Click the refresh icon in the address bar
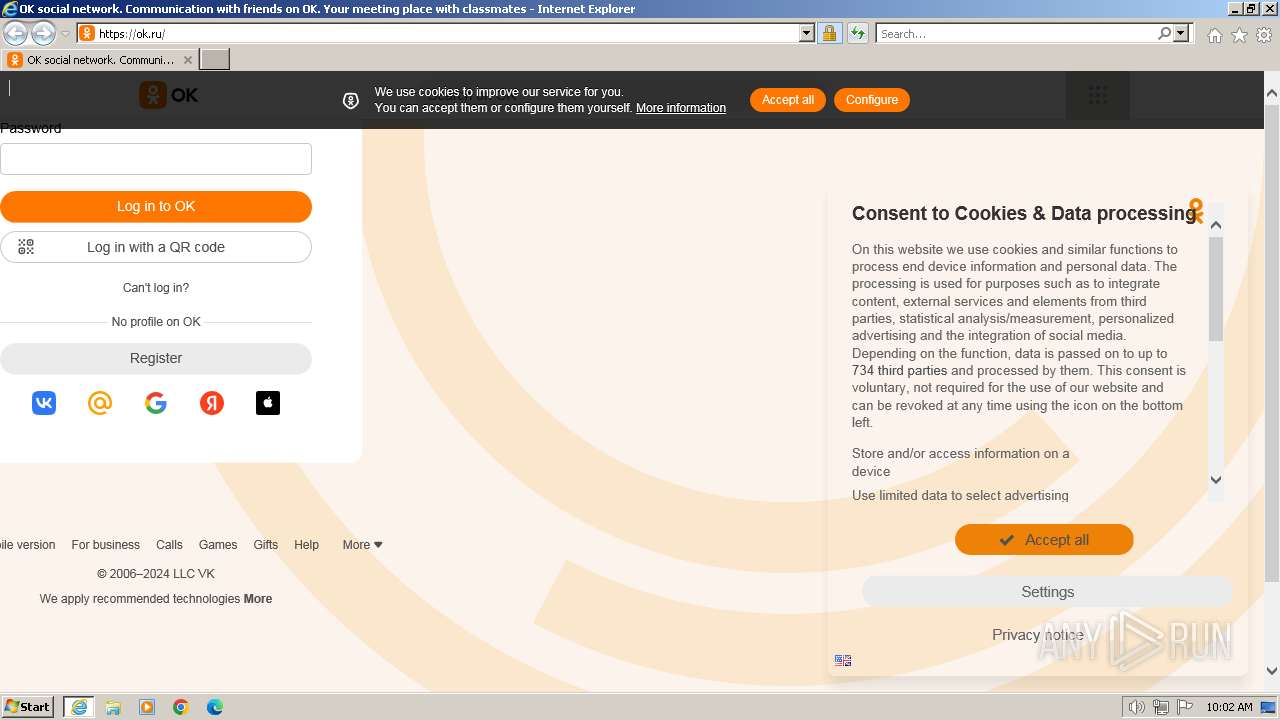Viewport: 1280px width, 720px height. tap(857, 33)
